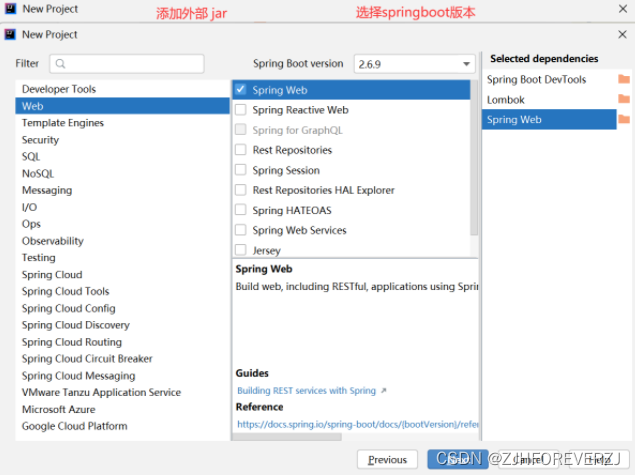This screenshot has width=635, height=475.
Task: Select Spring Cloud Messaging category
Action: [122, 376]
